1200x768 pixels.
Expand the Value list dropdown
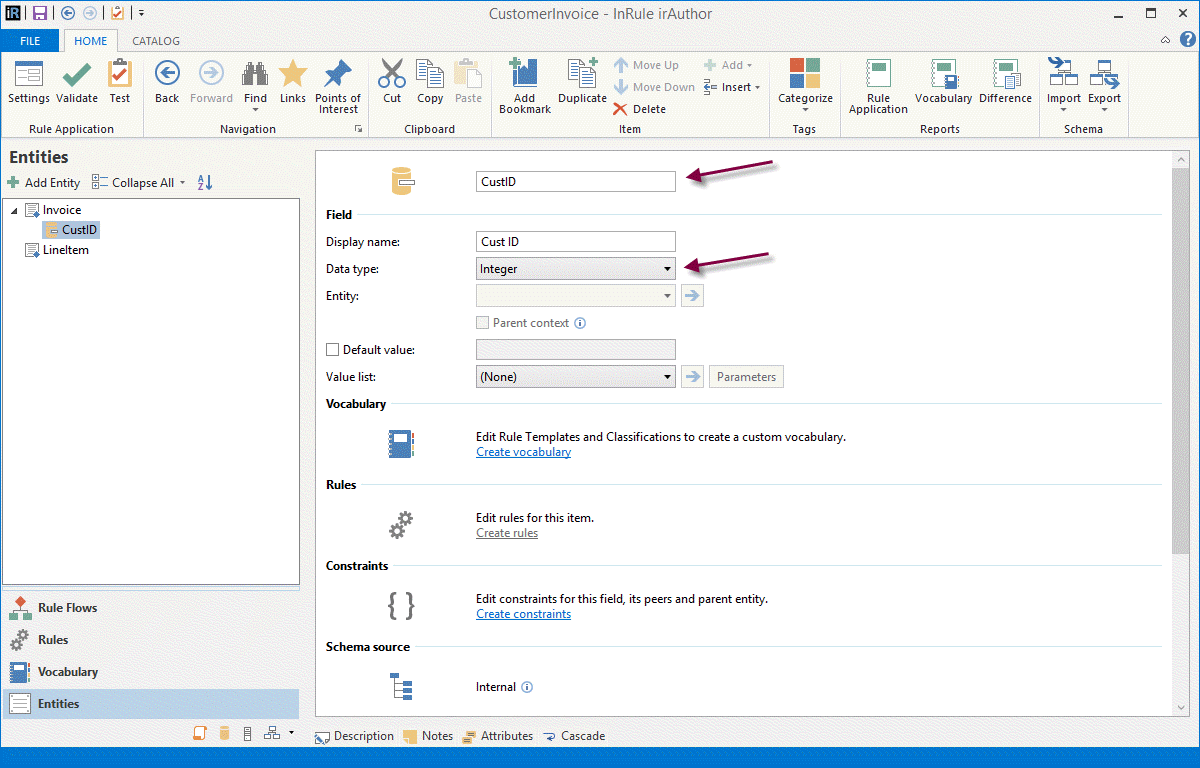pyautogui.click(x=667, y=377)
